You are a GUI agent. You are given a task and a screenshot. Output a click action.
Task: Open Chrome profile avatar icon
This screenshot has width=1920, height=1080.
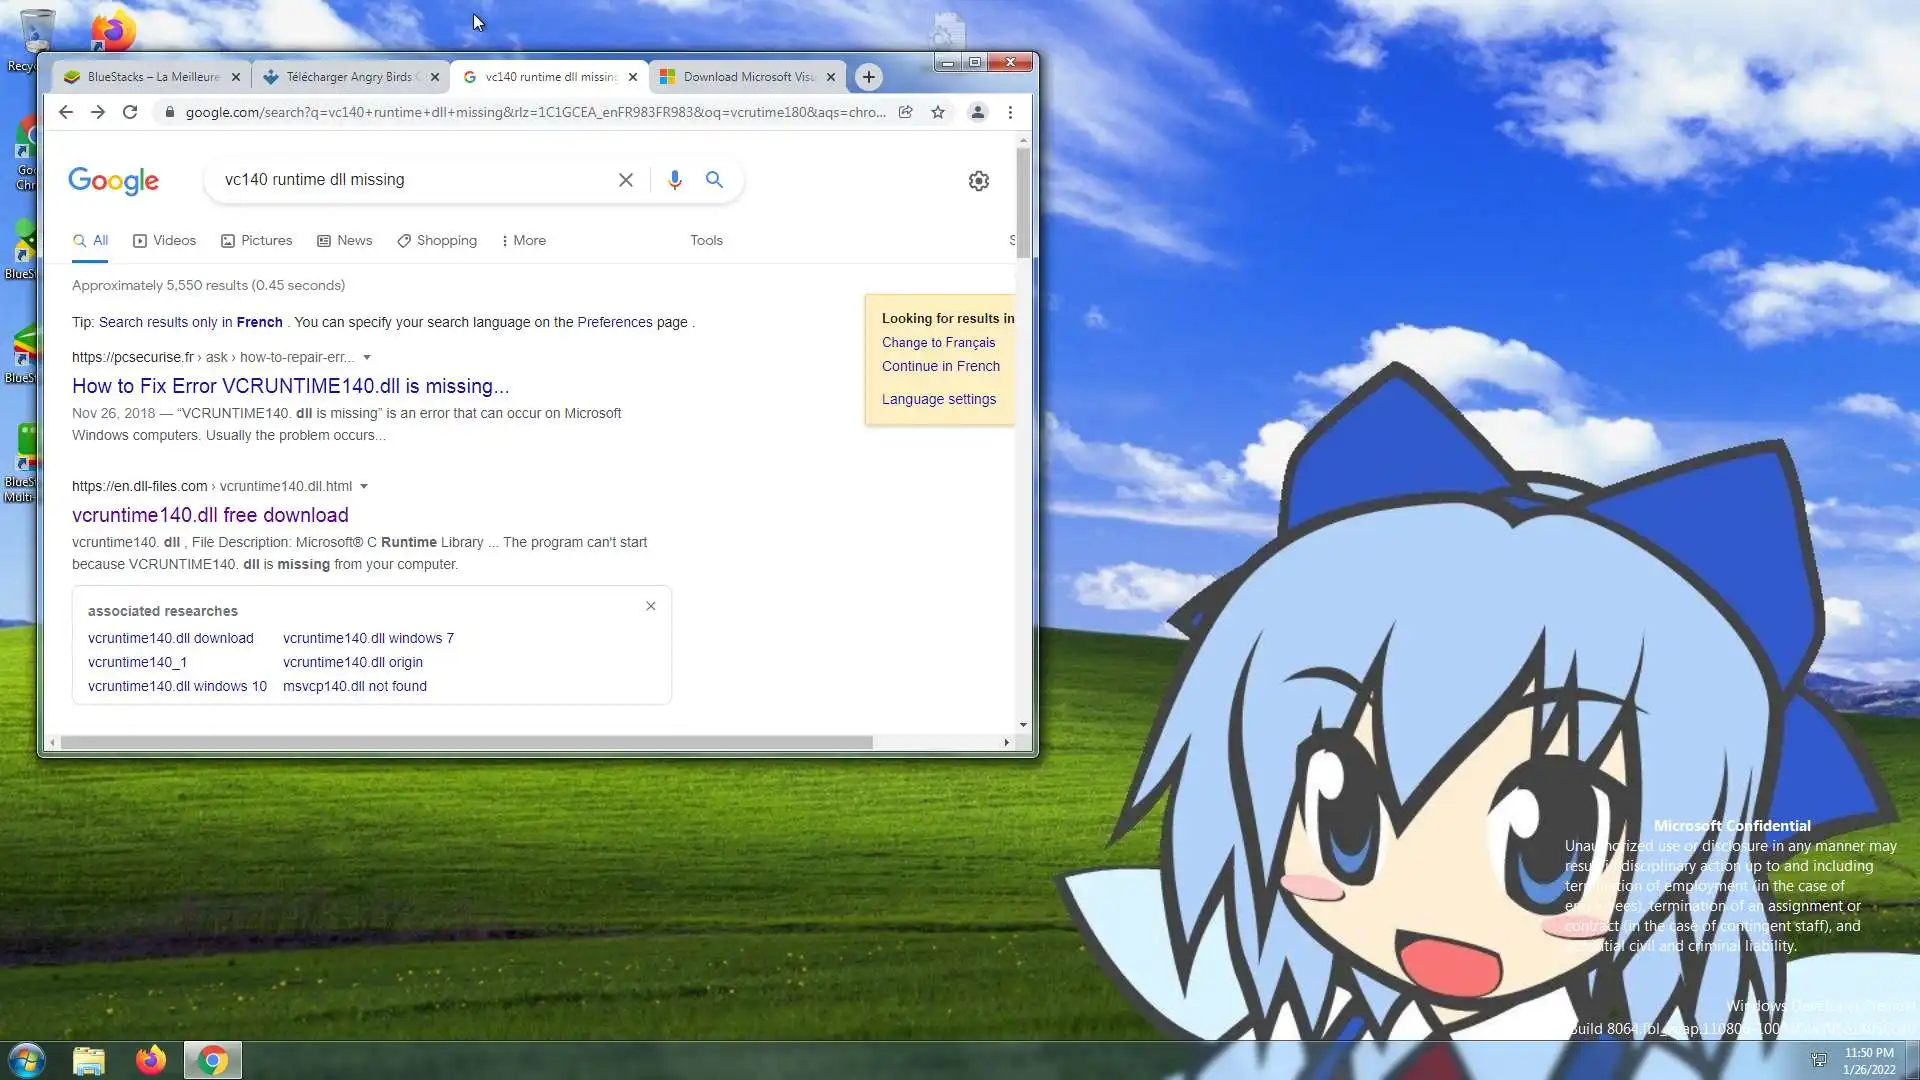point(977,112)
